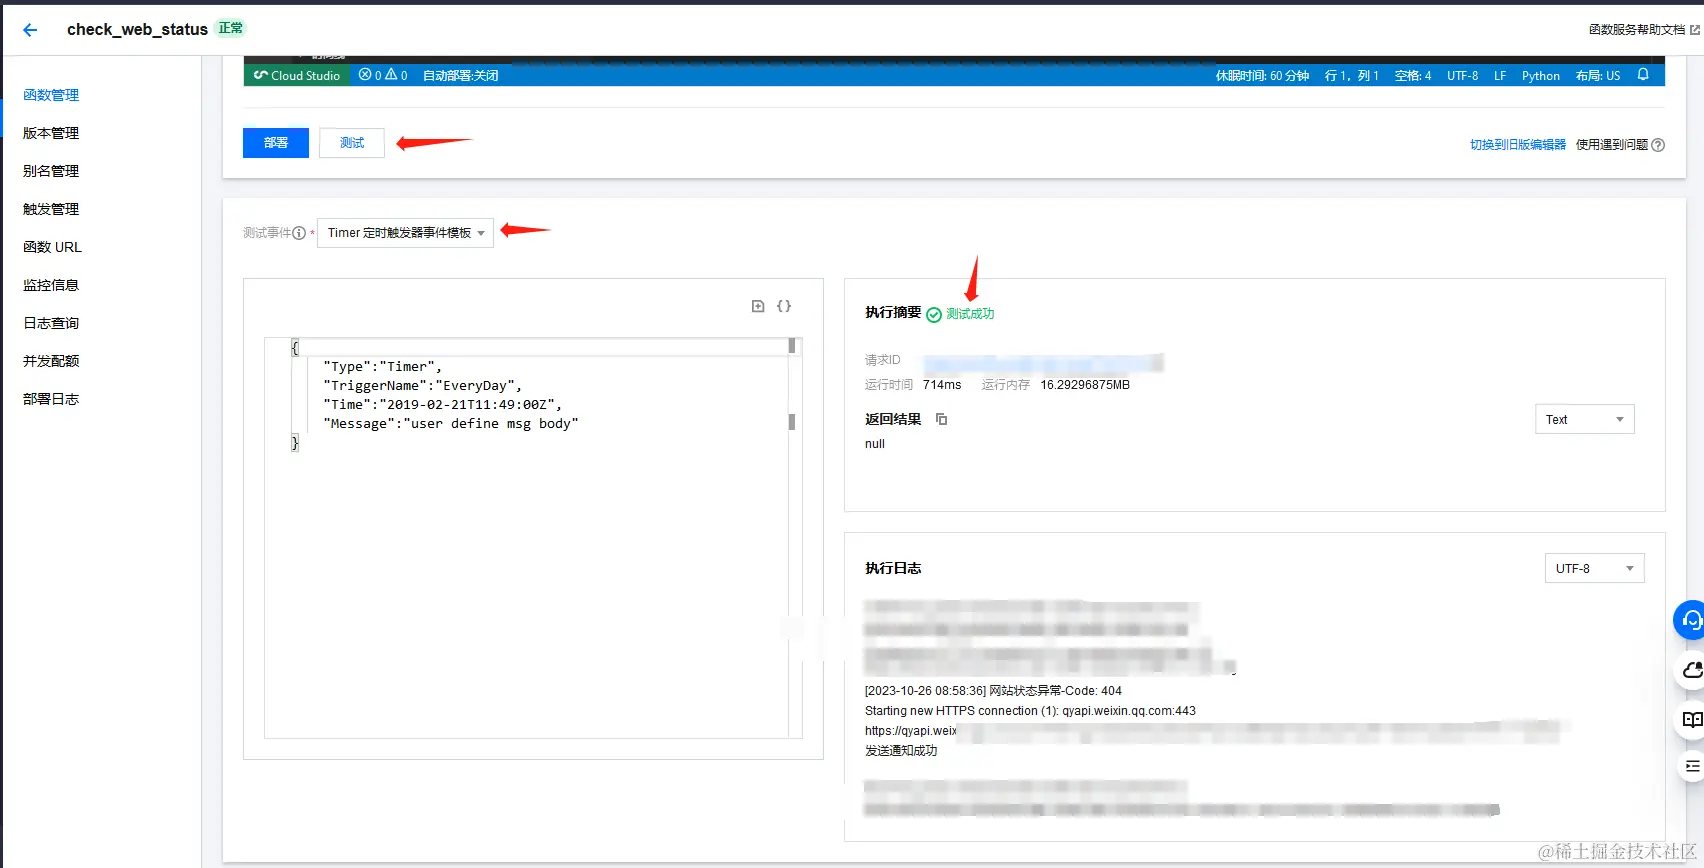Open the 使用遇到问题 help icon
This screenshot has height=868, width=1704.
point(1658,145)
